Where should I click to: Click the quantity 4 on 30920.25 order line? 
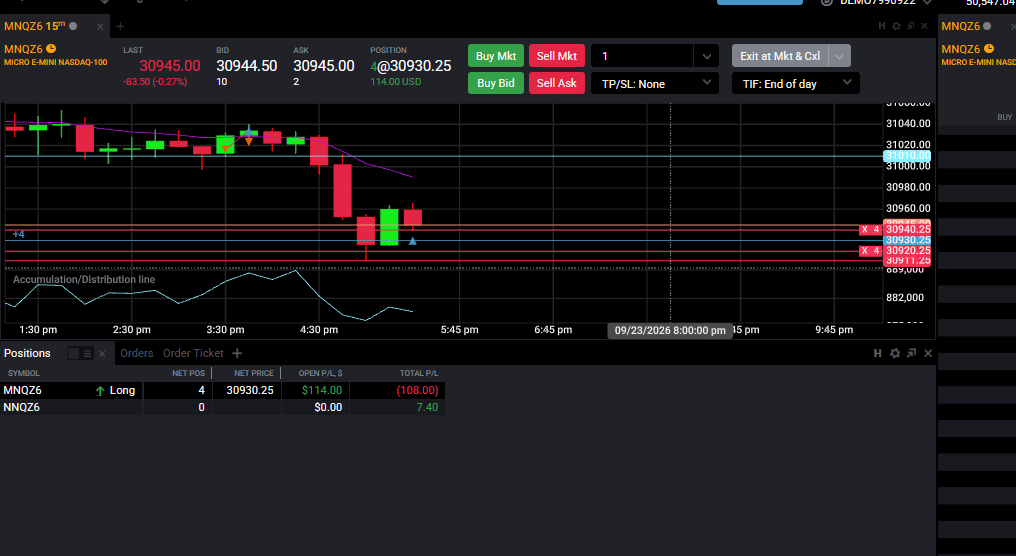pos(876,251)
